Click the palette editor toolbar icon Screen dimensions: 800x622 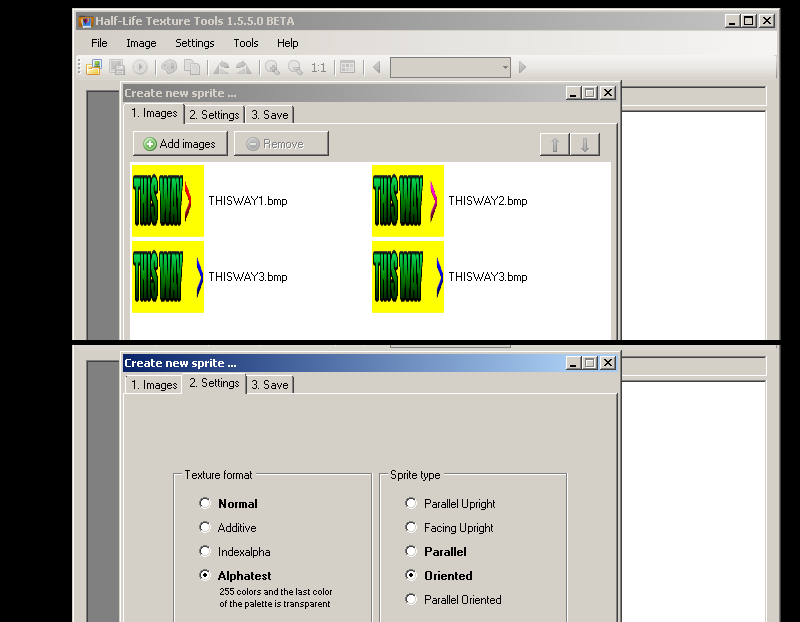pos(169,67)
